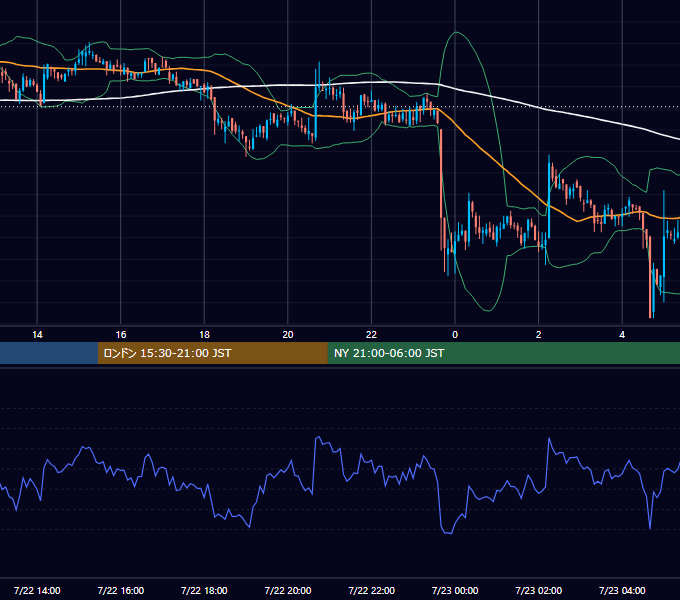Click the '7/23 04:00' indicator axis label
This screenshot has height=600, width=680.
tap(622, 590)
